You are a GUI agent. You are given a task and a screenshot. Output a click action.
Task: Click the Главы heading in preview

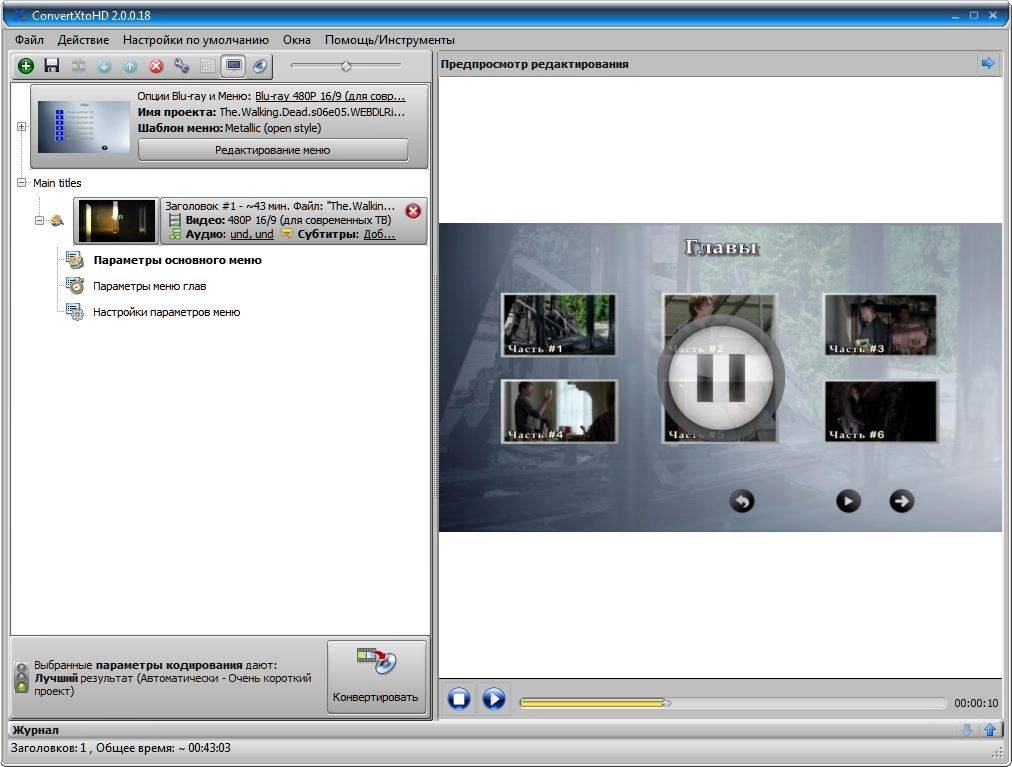pos(722,247)
